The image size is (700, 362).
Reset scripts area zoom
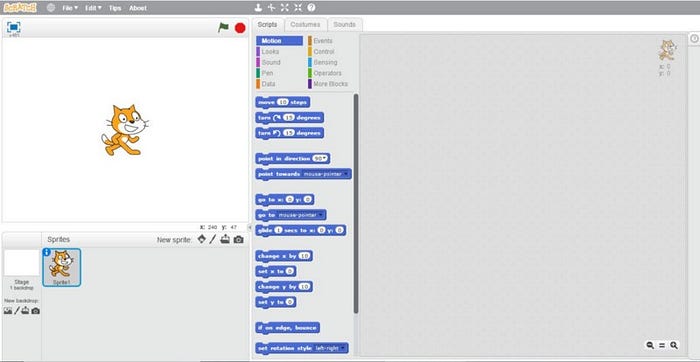(x=662, y=345)
